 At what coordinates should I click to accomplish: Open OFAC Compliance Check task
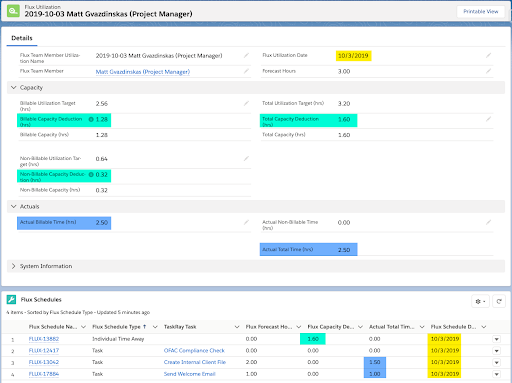point(194,351)
